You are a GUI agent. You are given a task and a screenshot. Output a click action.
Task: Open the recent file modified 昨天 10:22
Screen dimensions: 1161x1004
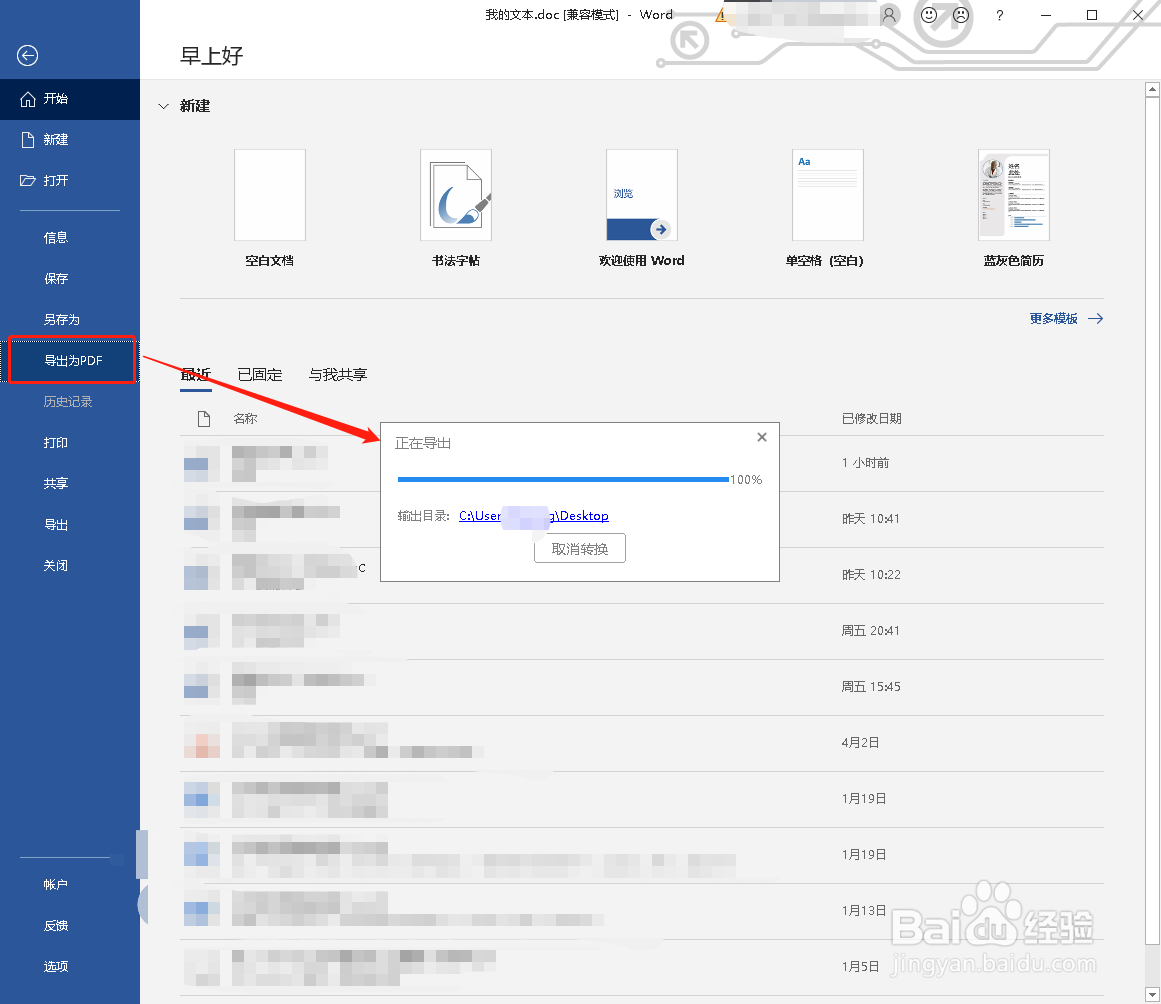642,575
